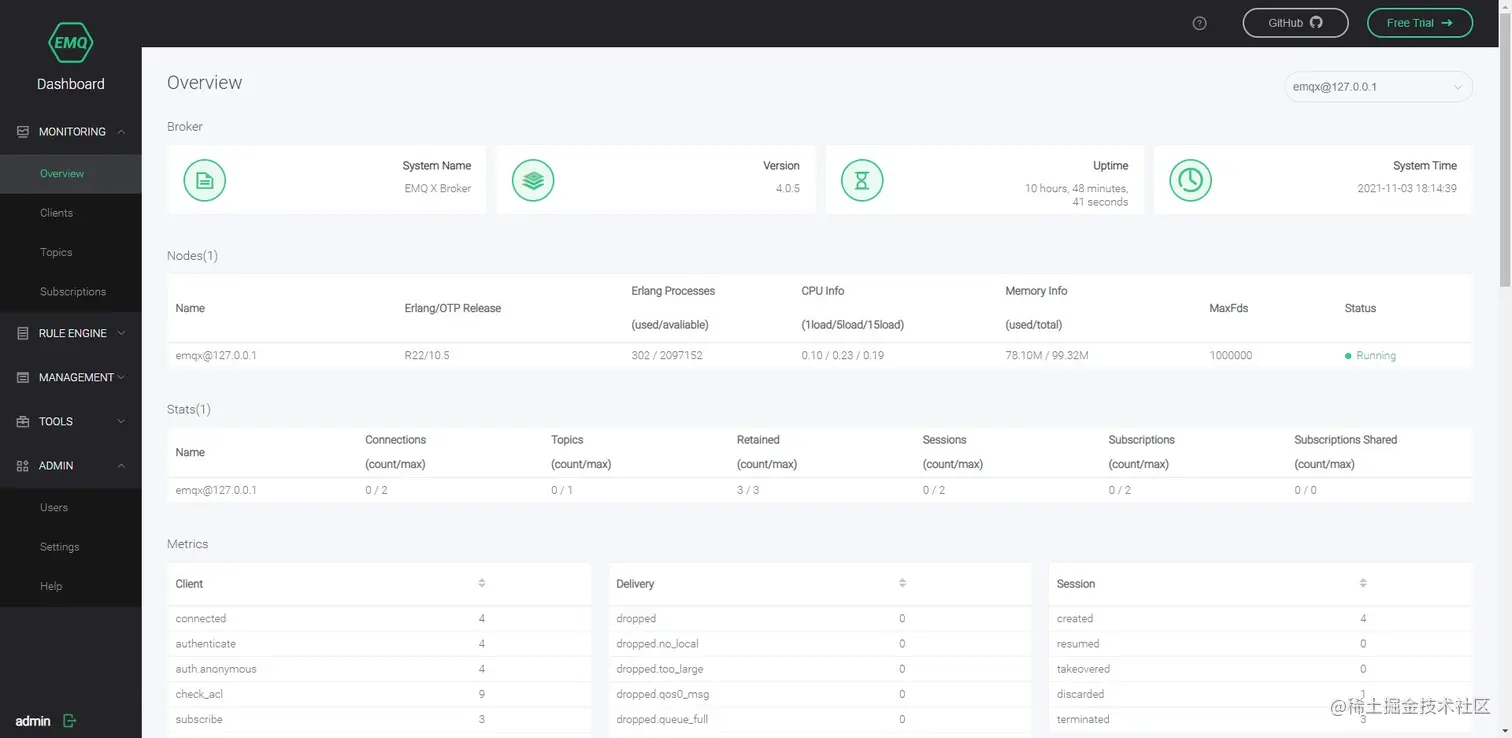The width and height of the screenshot is (1512, 738).
Task: Click the authenticate metric row
Action: (379, 644)
